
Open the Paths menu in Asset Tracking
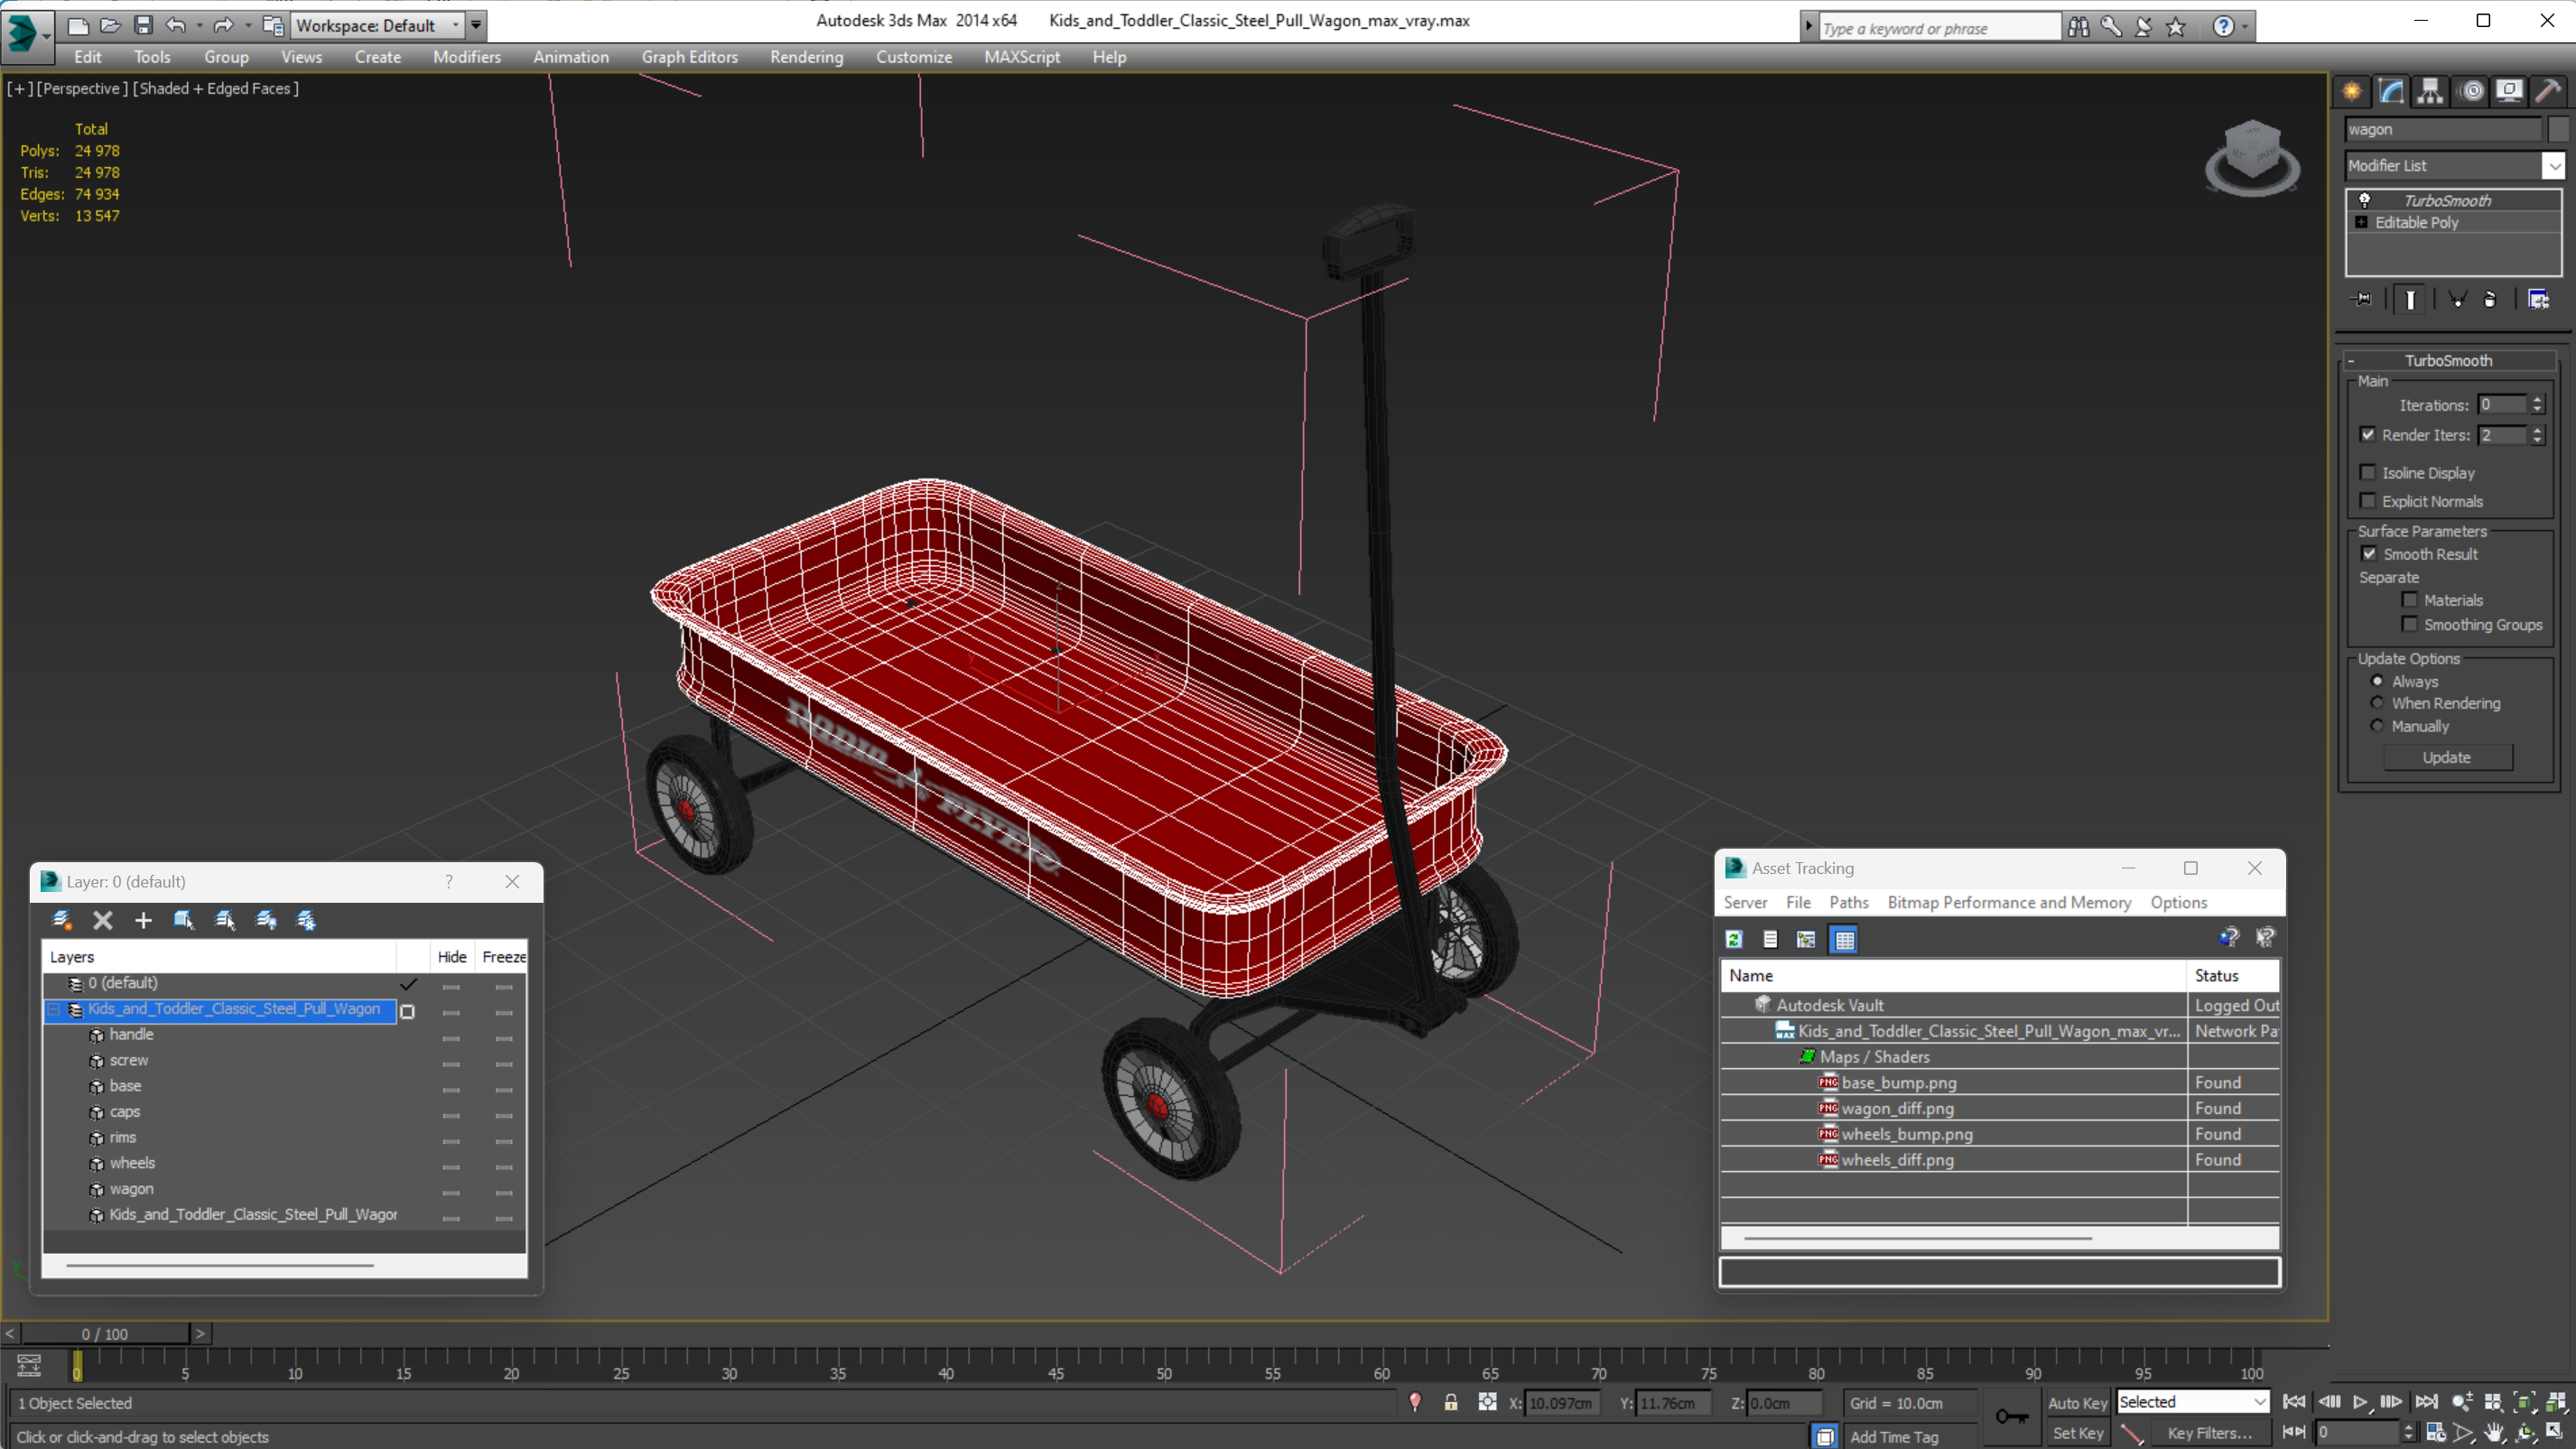click(x=1848, y=902)
